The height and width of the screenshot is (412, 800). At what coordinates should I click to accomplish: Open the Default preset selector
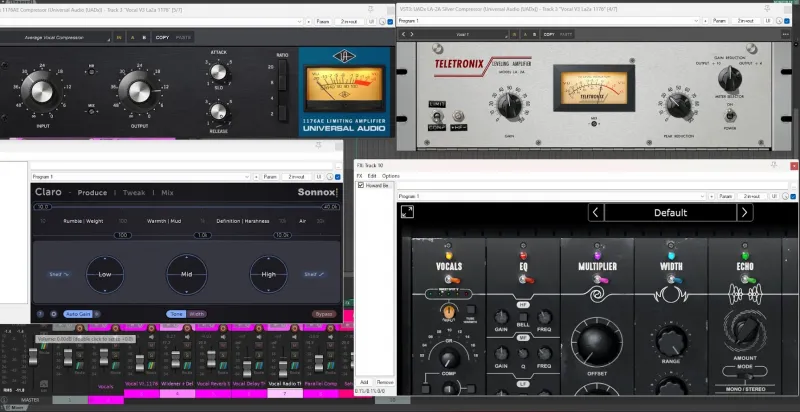(x=670, y=213)
